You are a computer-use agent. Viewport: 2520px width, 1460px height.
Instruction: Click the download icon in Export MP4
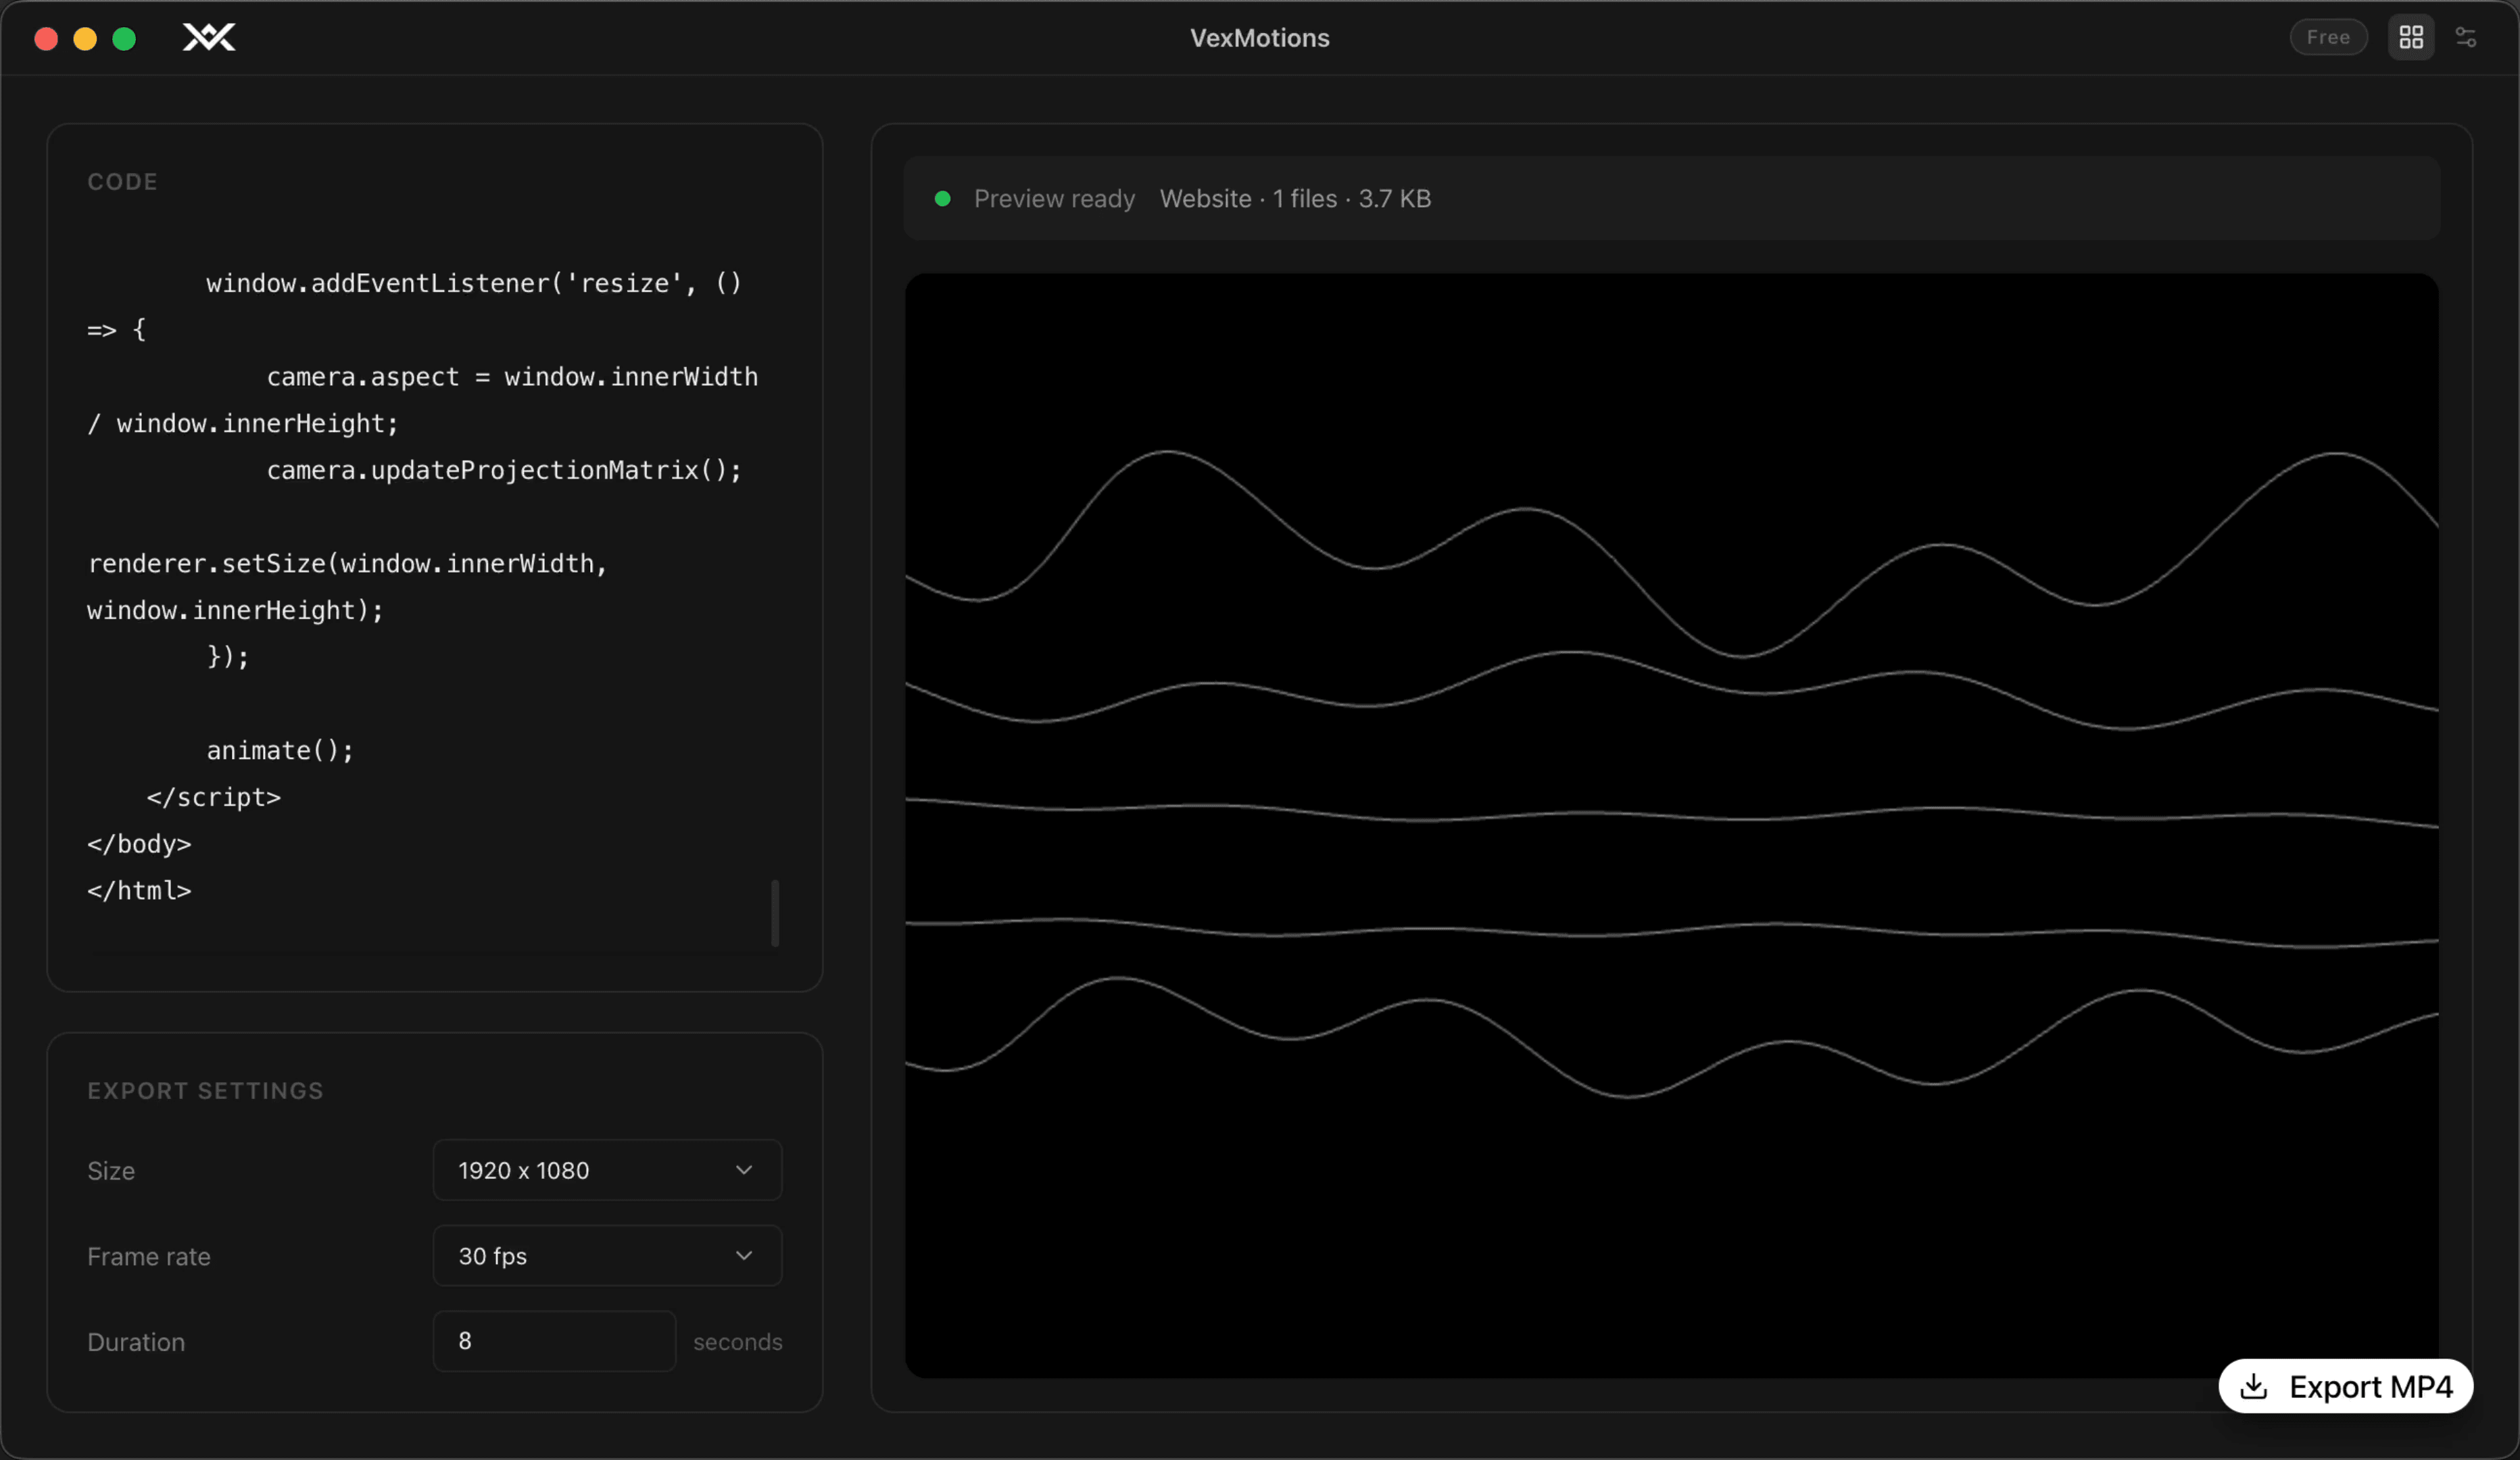coord(2254,1387)
